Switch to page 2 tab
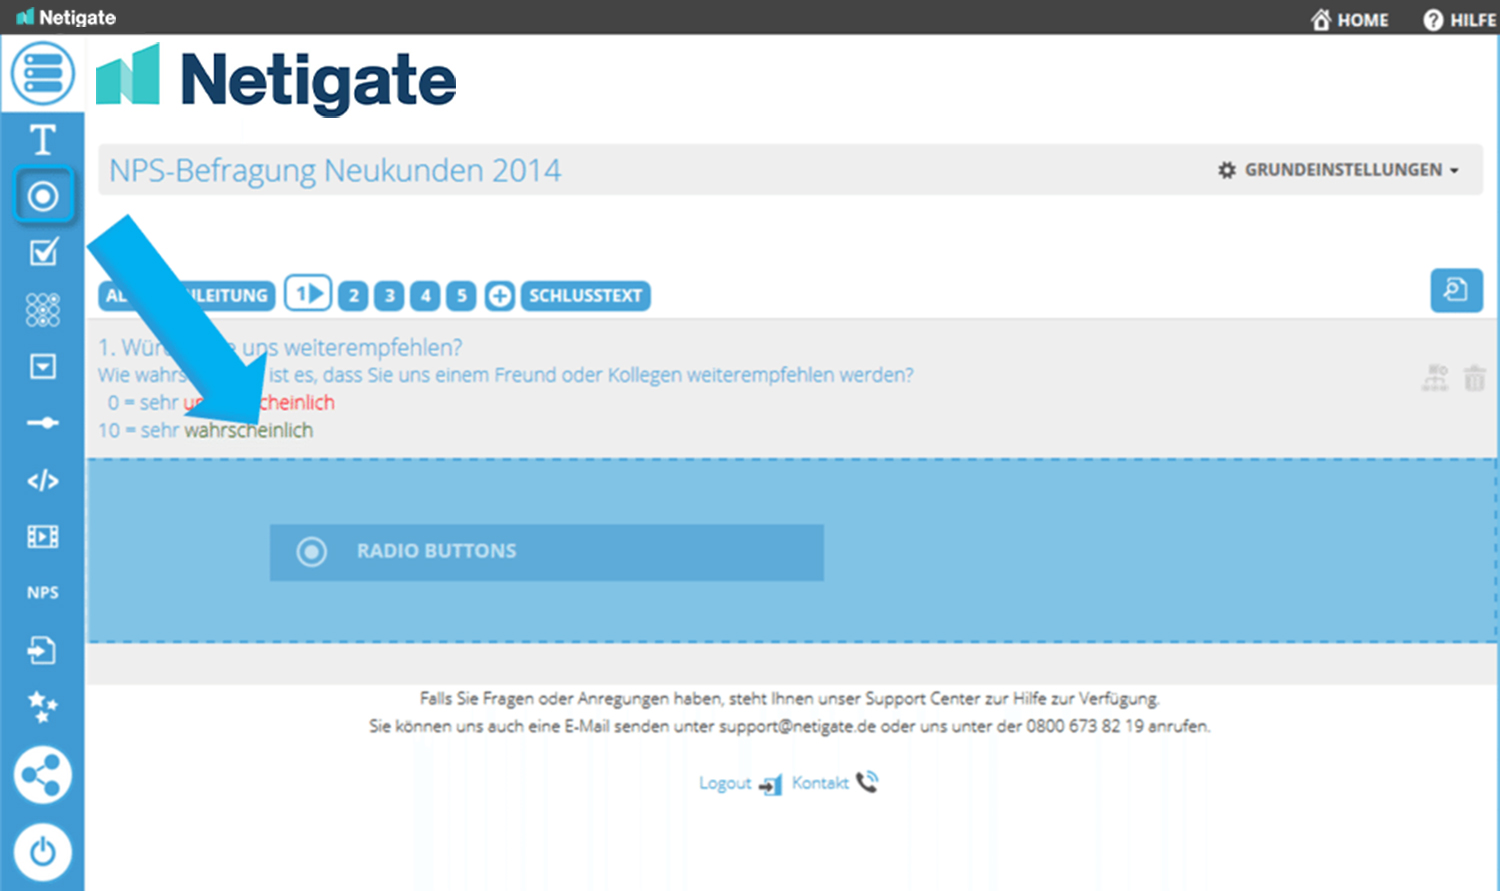Screen dimensions: 1500x891 [353, 296]
